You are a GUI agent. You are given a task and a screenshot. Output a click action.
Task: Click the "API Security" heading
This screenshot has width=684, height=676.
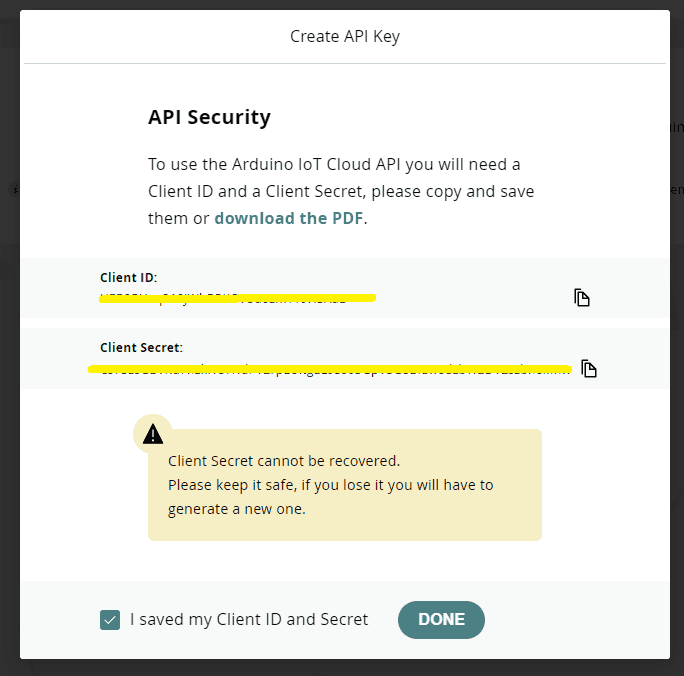209,117
